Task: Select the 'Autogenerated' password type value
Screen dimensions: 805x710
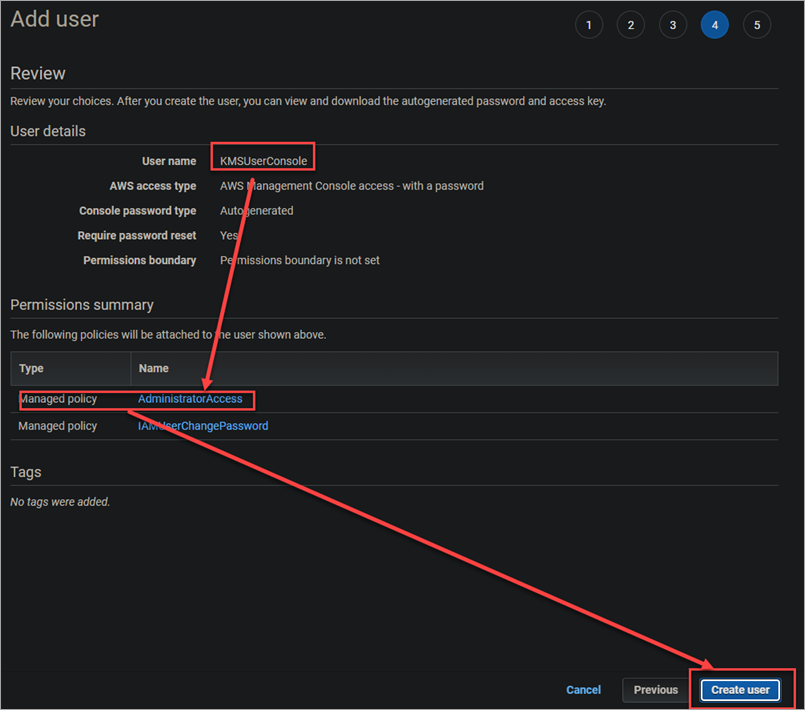Action: coord(257,211)
